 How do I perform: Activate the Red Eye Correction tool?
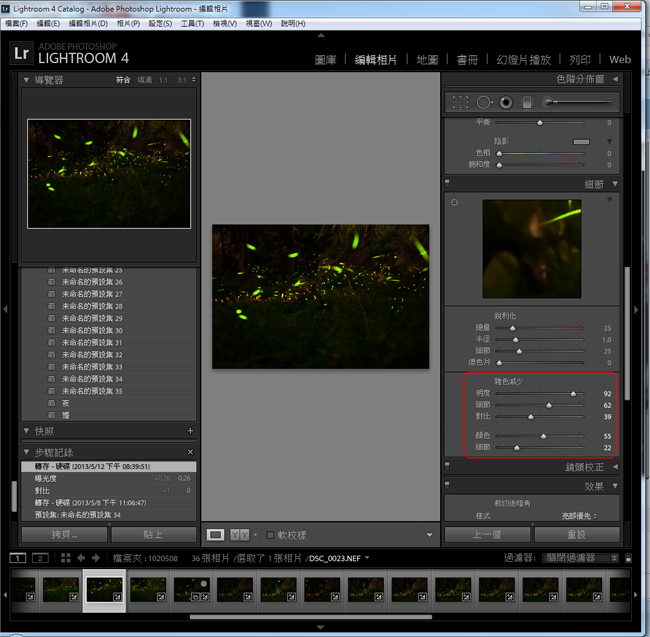[x=506, y=102]
